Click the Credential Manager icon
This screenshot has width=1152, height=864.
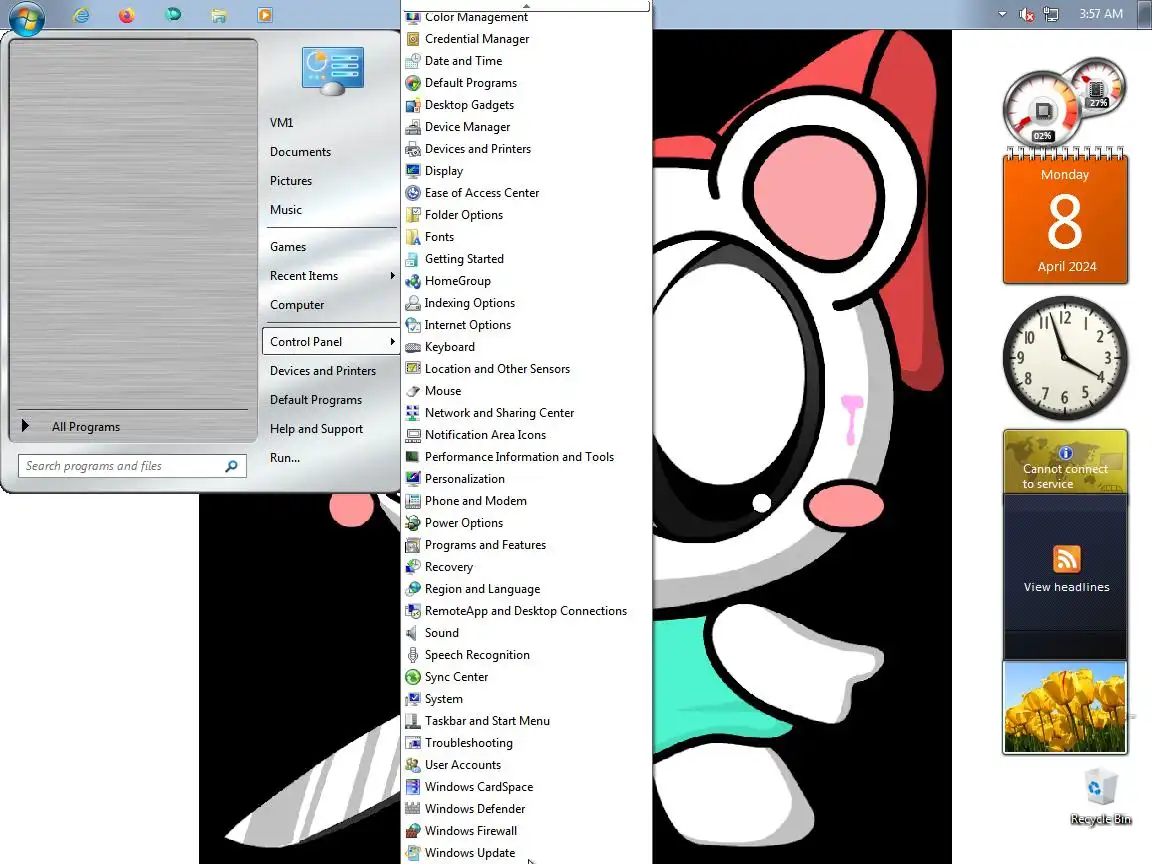413,39
